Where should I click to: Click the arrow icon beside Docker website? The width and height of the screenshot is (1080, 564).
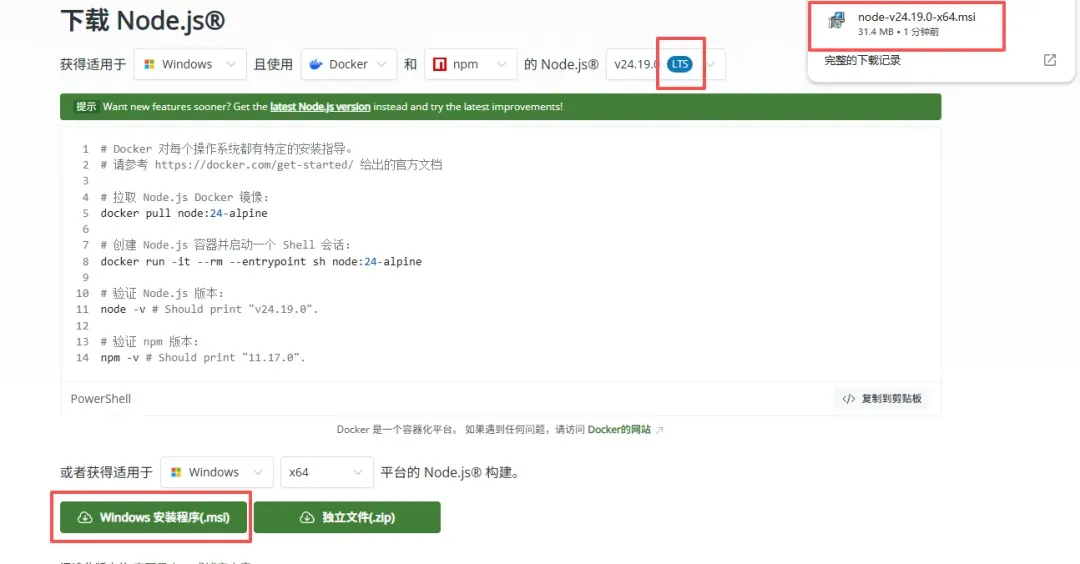(660, 430)
